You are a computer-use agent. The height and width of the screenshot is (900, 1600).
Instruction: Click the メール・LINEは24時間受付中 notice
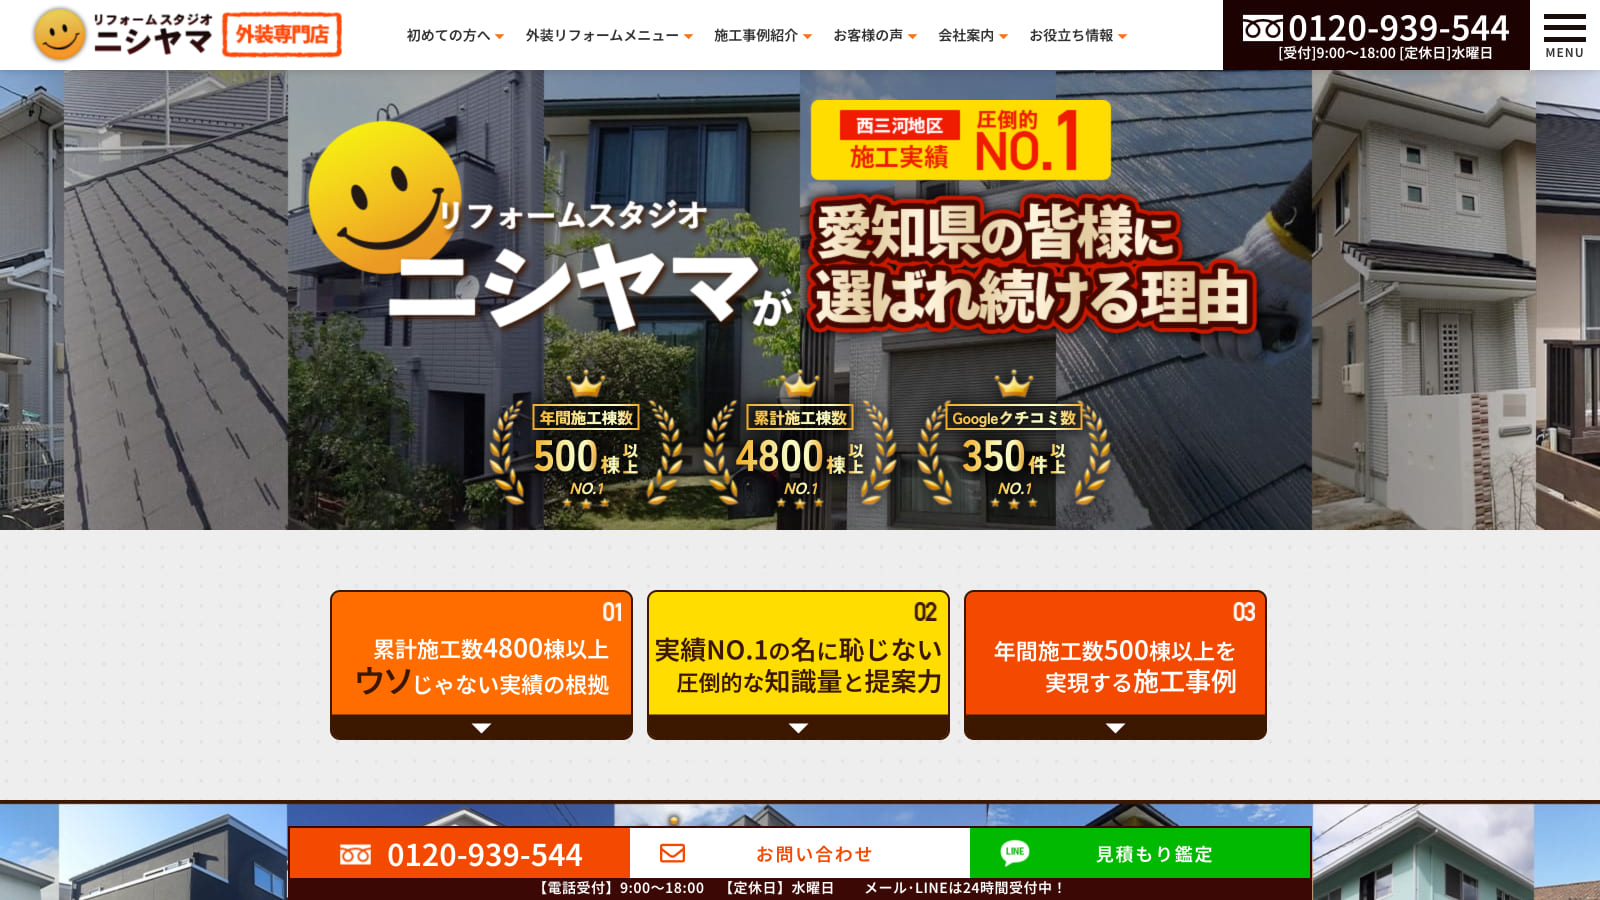coord(963,888)
